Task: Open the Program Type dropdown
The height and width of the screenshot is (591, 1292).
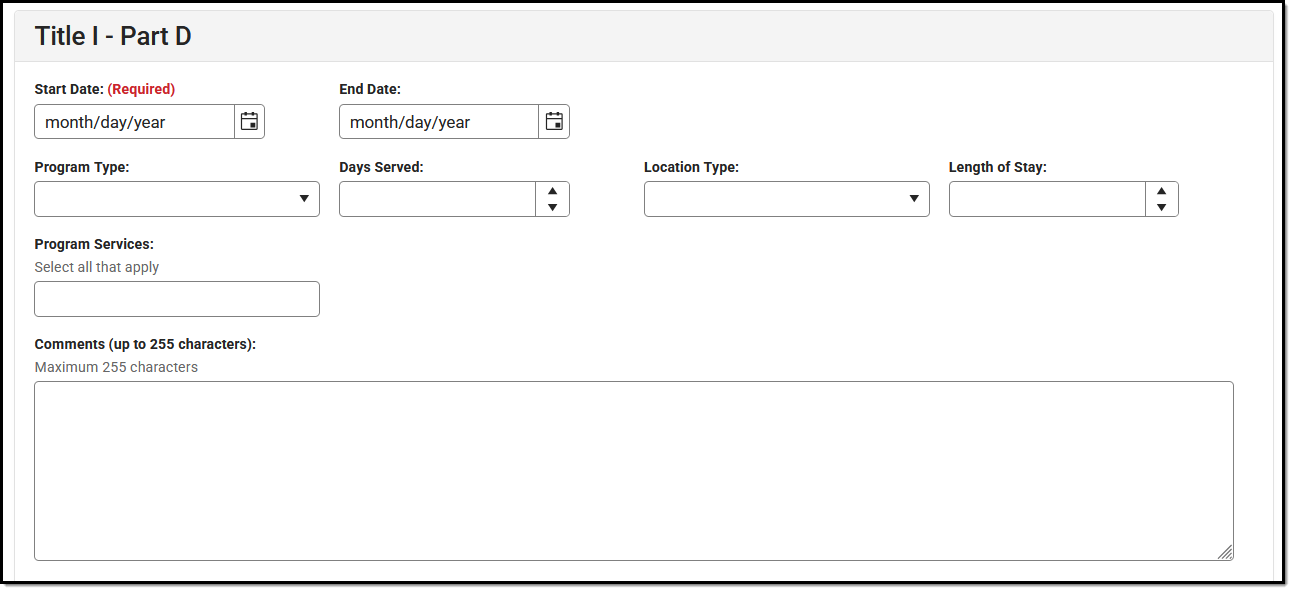Action: (177, 199)
